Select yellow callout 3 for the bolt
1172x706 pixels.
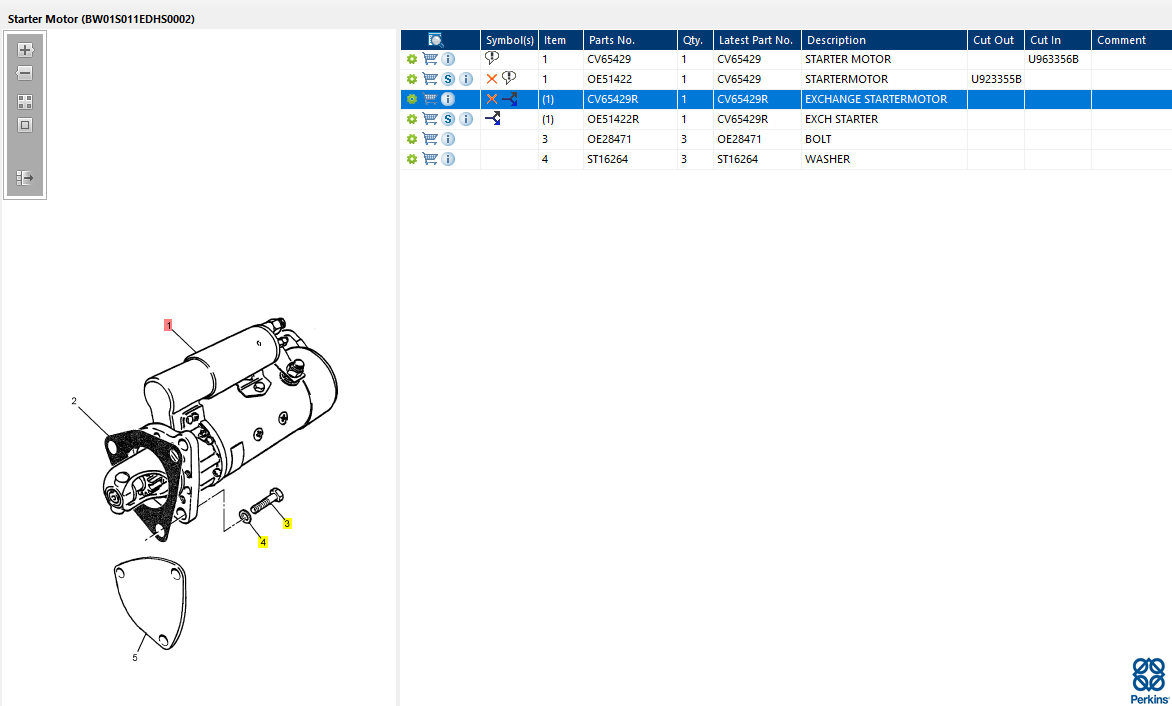(287, 524)
